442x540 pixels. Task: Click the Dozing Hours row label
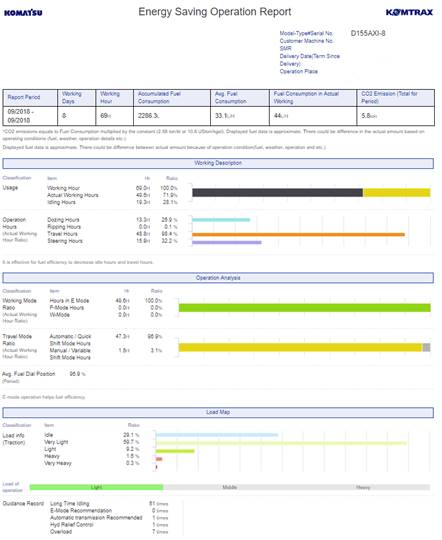click(63, 220)
